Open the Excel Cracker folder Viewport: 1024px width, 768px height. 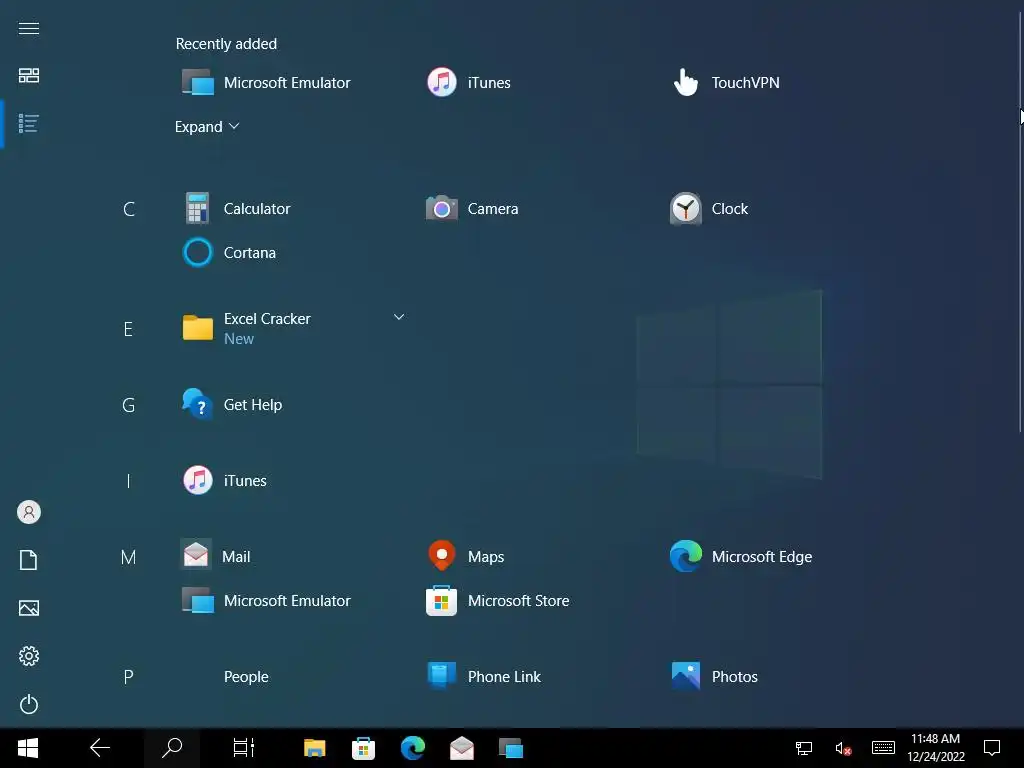coord(246,328)
